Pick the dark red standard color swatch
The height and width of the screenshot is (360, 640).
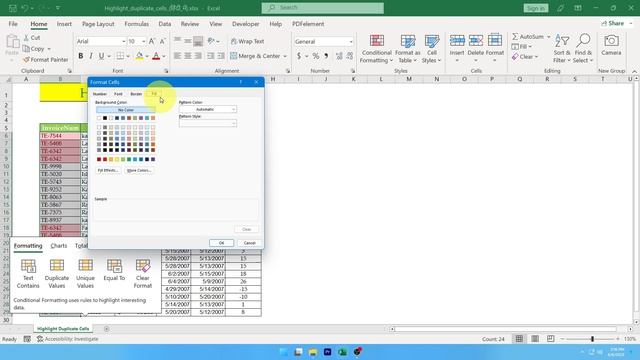(x=99, y=159)
